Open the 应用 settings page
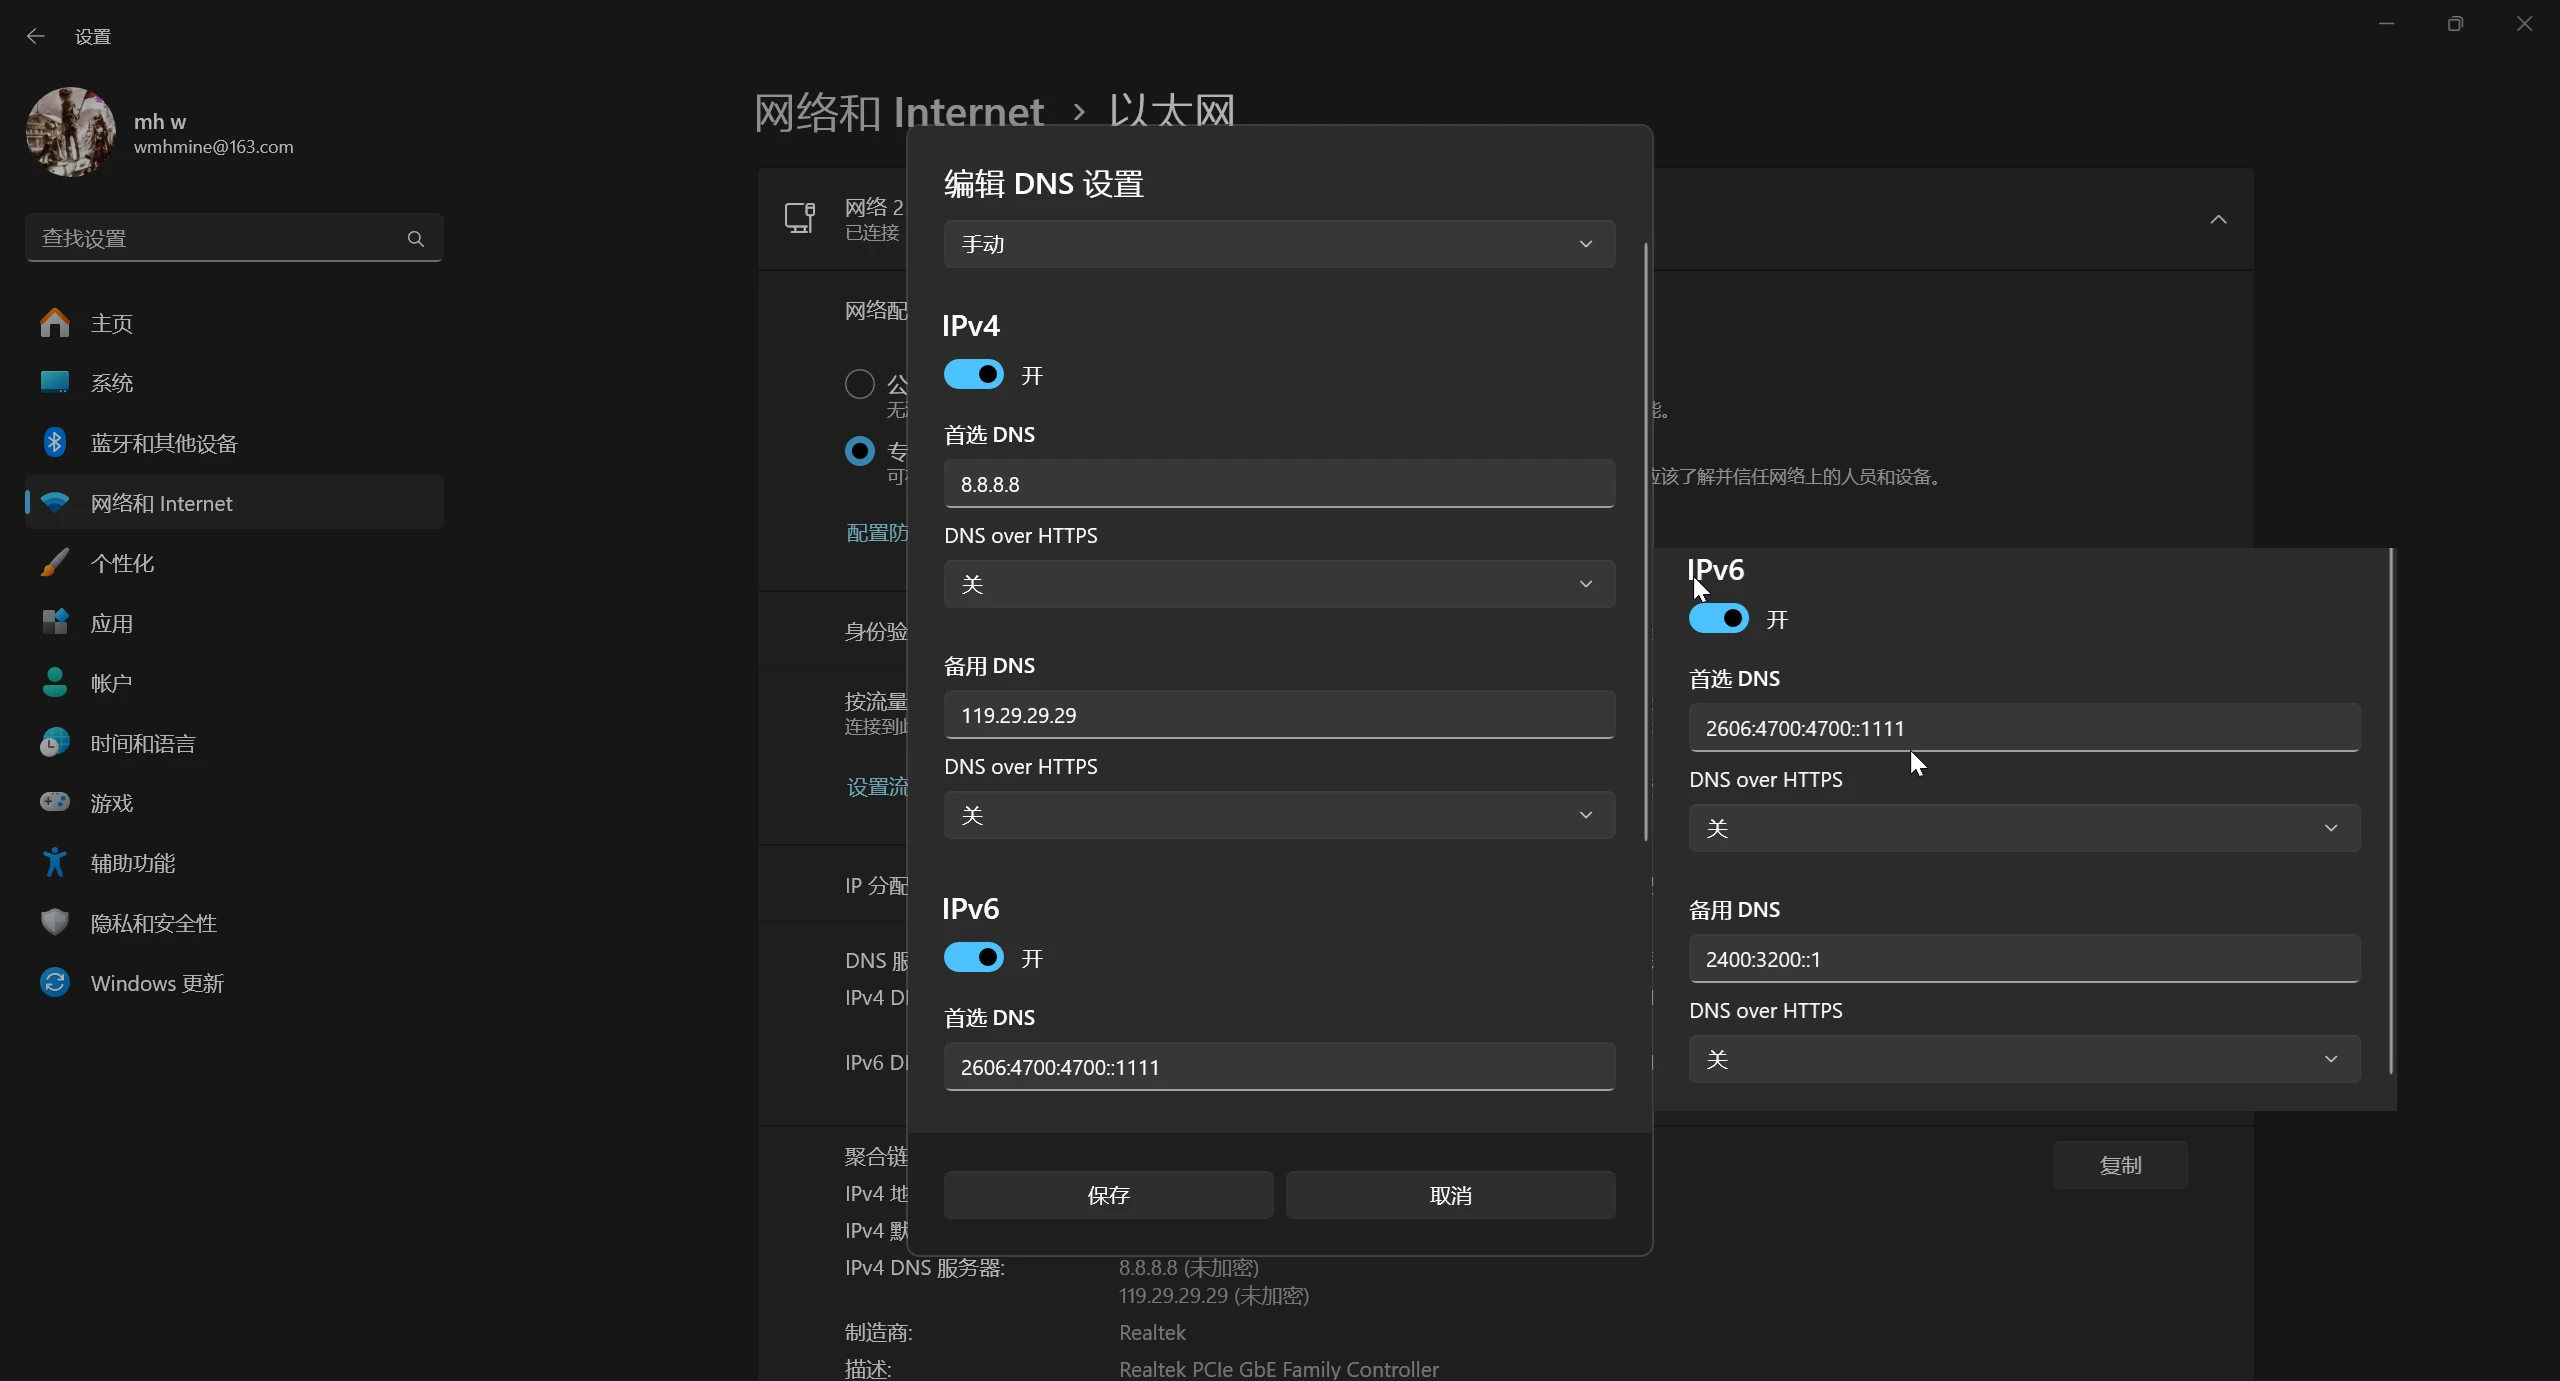This screenshot has height=1381, width=2560. pyautogui.click(x=113, y=623)
